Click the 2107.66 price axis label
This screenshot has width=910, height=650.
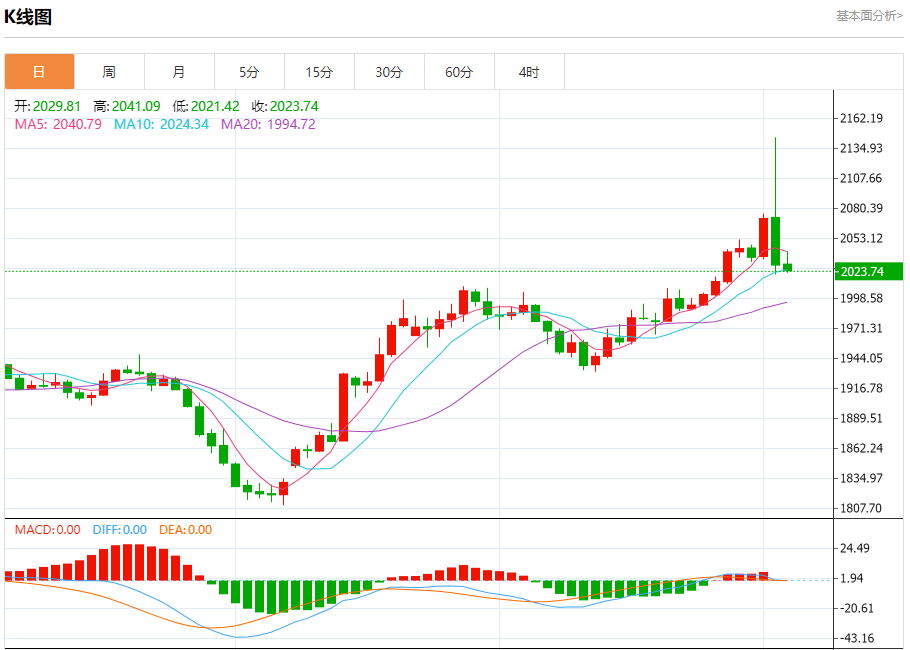[x=861, y=178]
